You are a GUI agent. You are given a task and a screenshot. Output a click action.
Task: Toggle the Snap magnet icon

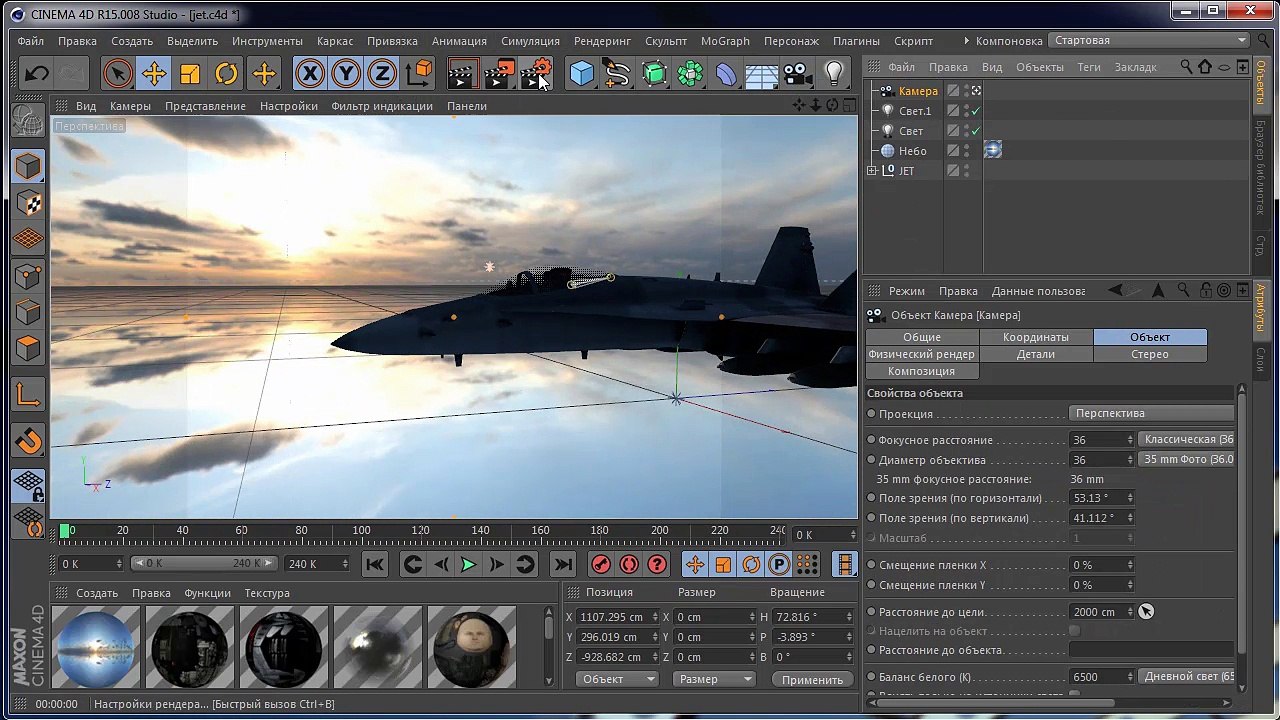click(28, 440)
